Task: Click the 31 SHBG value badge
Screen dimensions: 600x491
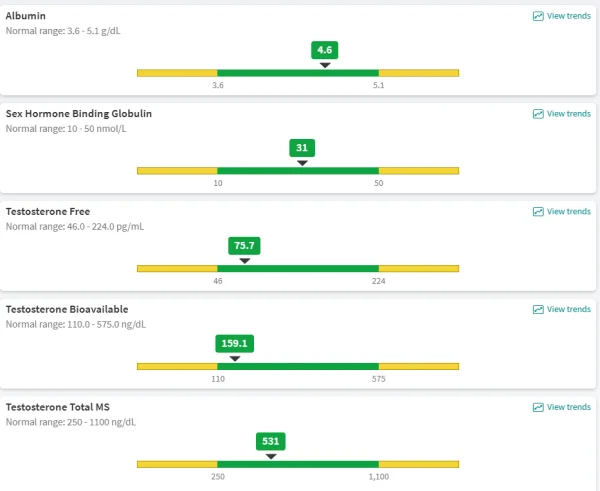Action: pyautogui.click(x=302, y=148)
